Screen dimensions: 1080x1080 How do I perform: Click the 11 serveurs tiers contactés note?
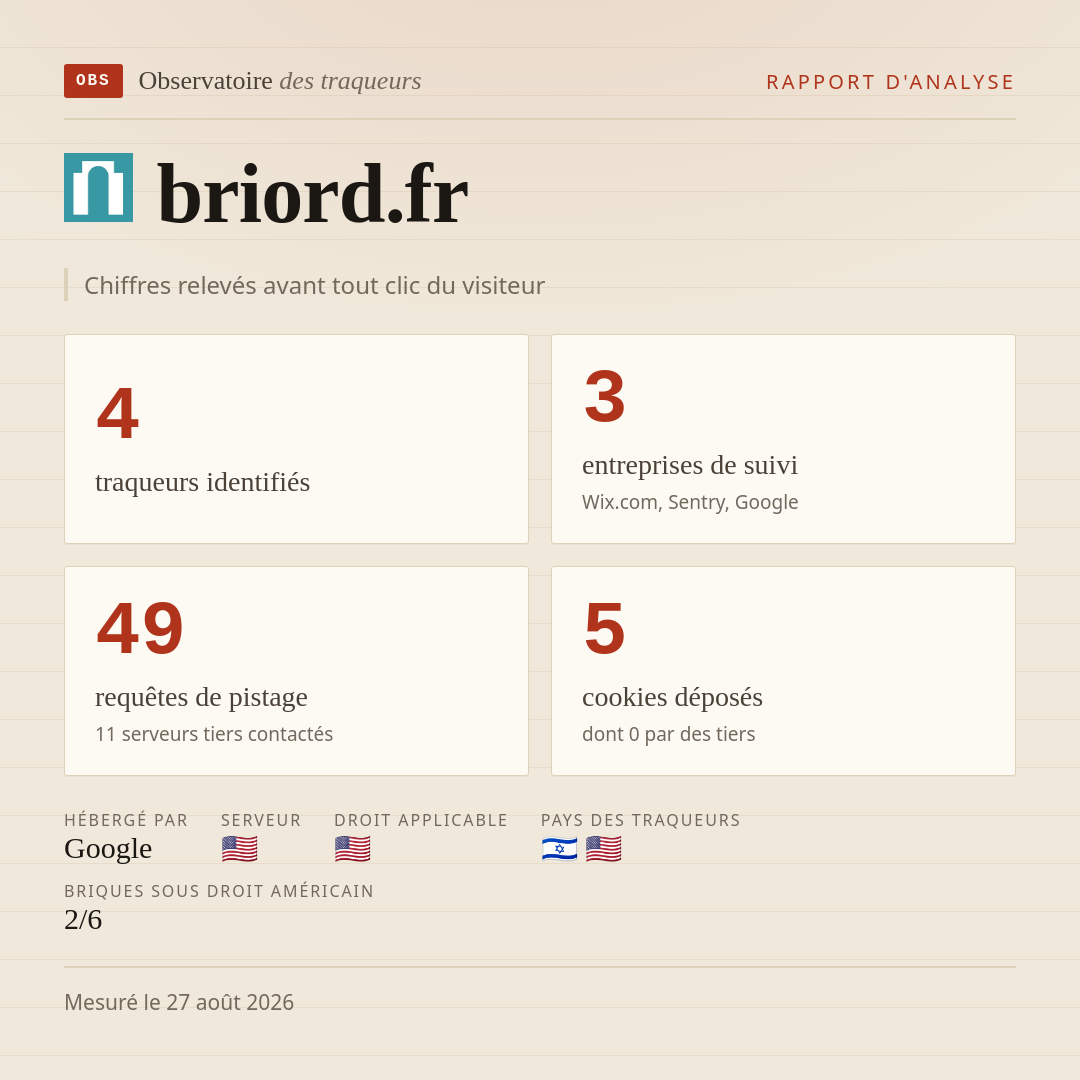click(214, 734)
